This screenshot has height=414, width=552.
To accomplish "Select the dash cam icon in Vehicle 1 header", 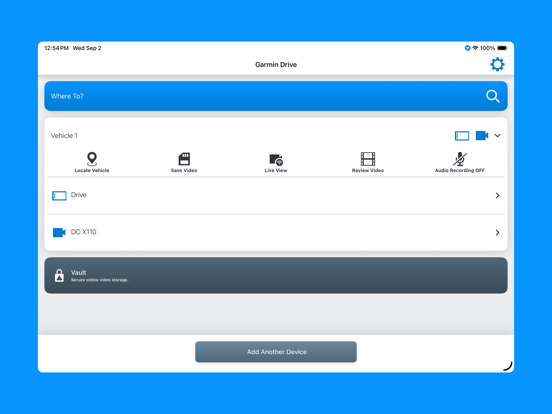I will point(482,136).
